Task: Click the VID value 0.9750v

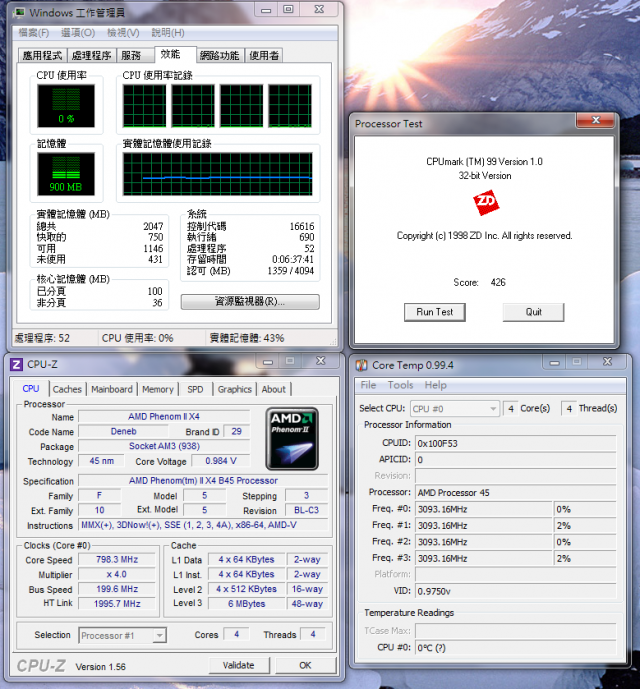Action: coord(515,591)
